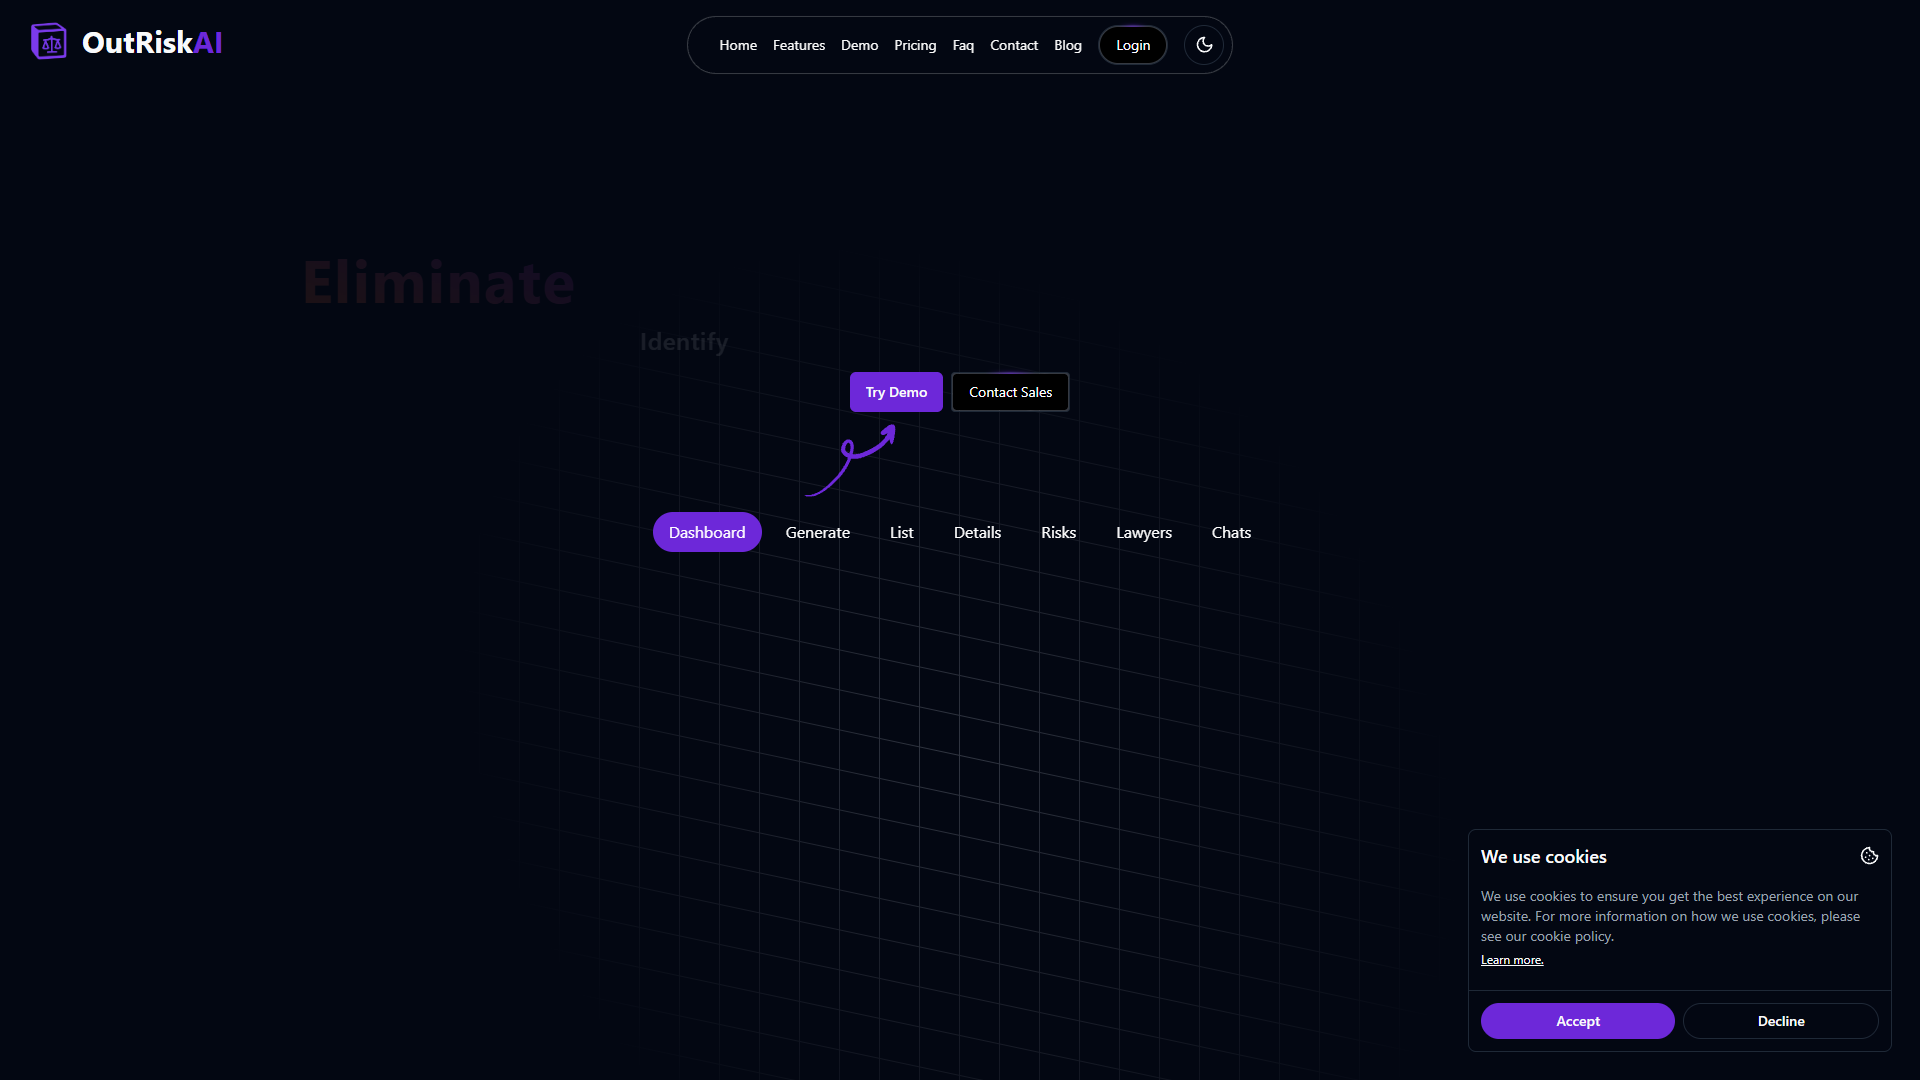Click the purple Try Demo button
The image size is (1920, 1080).
click(896, 392)
